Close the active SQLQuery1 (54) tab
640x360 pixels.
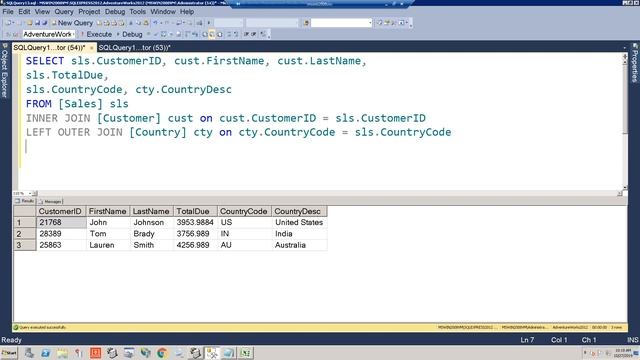click(x=91, y=48)
